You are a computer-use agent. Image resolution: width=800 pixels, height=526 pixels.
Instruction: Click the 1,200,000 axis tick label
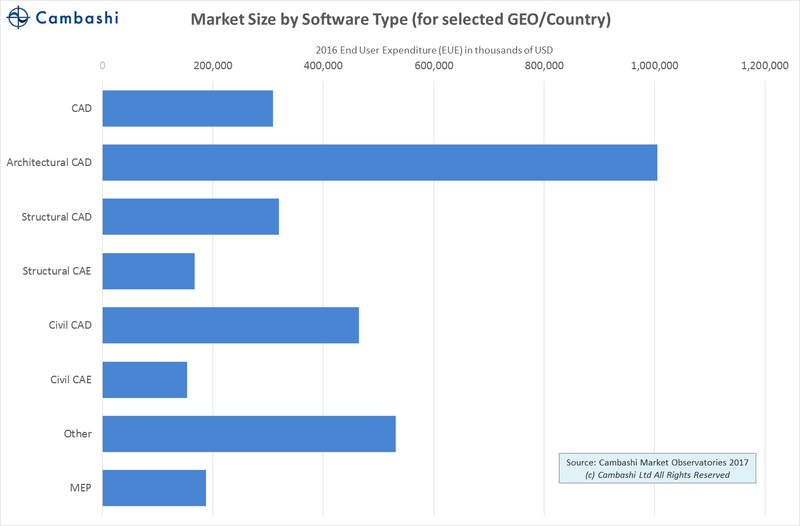[x=765, y=66]
